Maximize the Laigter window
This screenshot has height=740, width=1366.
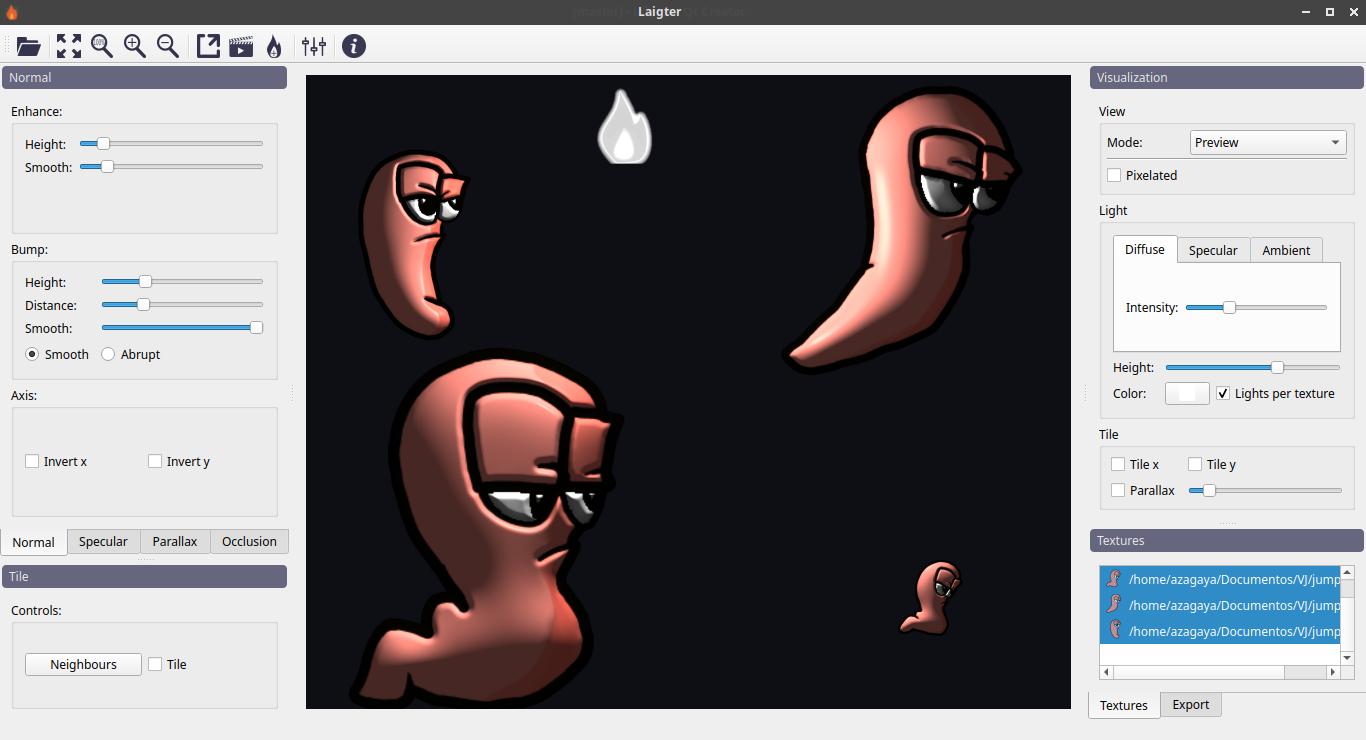pyautogui.click(x=1330, y=12)
